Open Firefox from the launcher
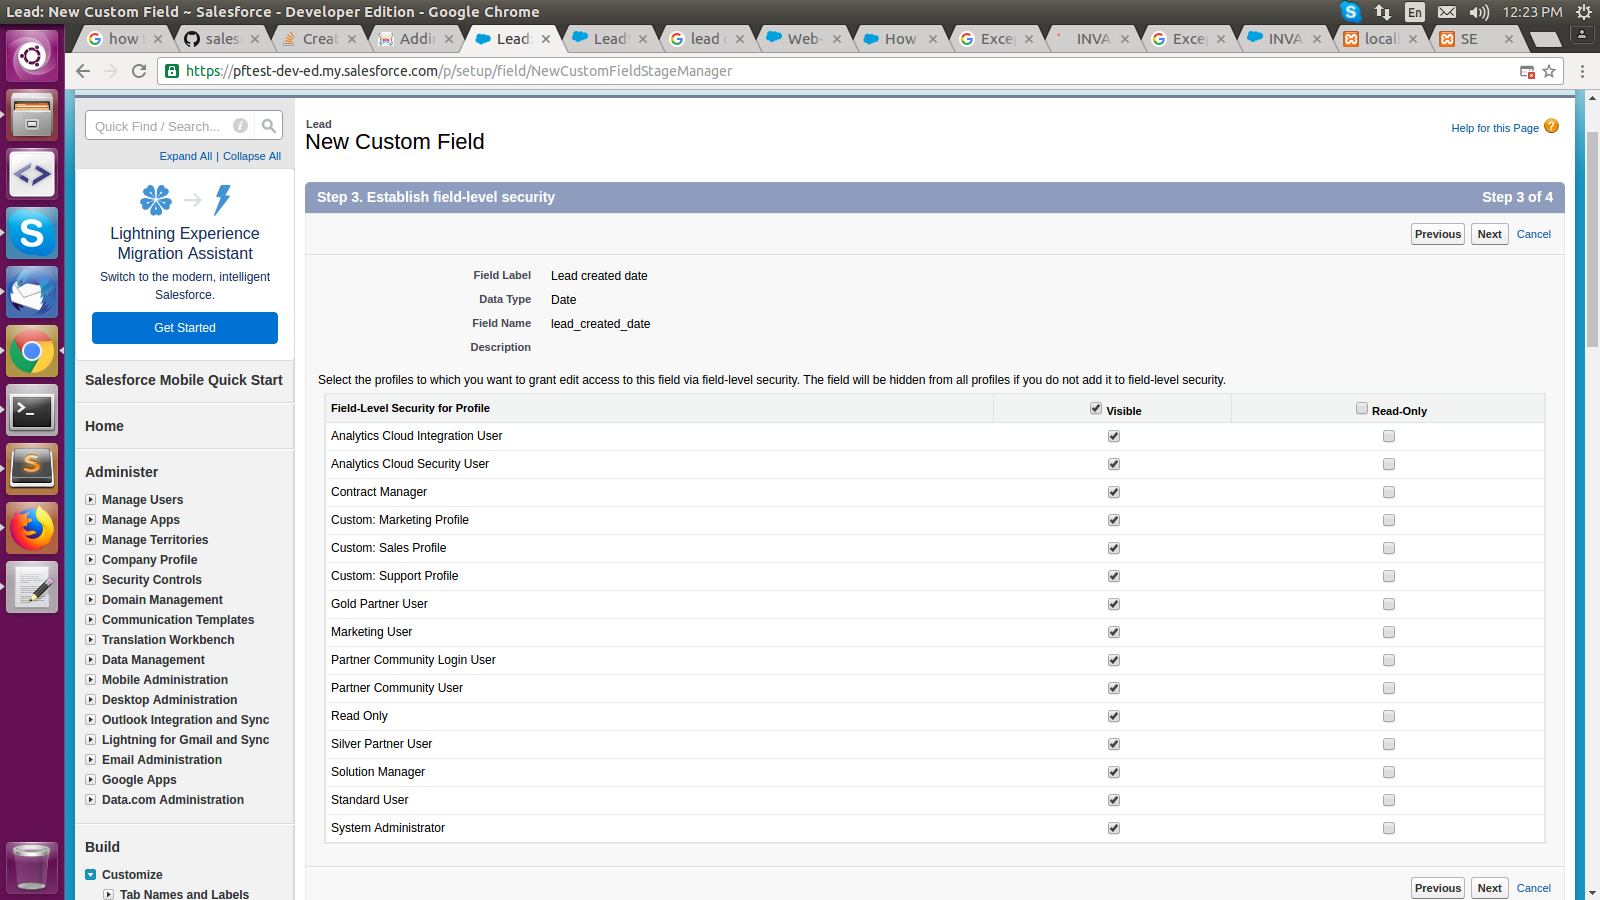 point(32,528)
